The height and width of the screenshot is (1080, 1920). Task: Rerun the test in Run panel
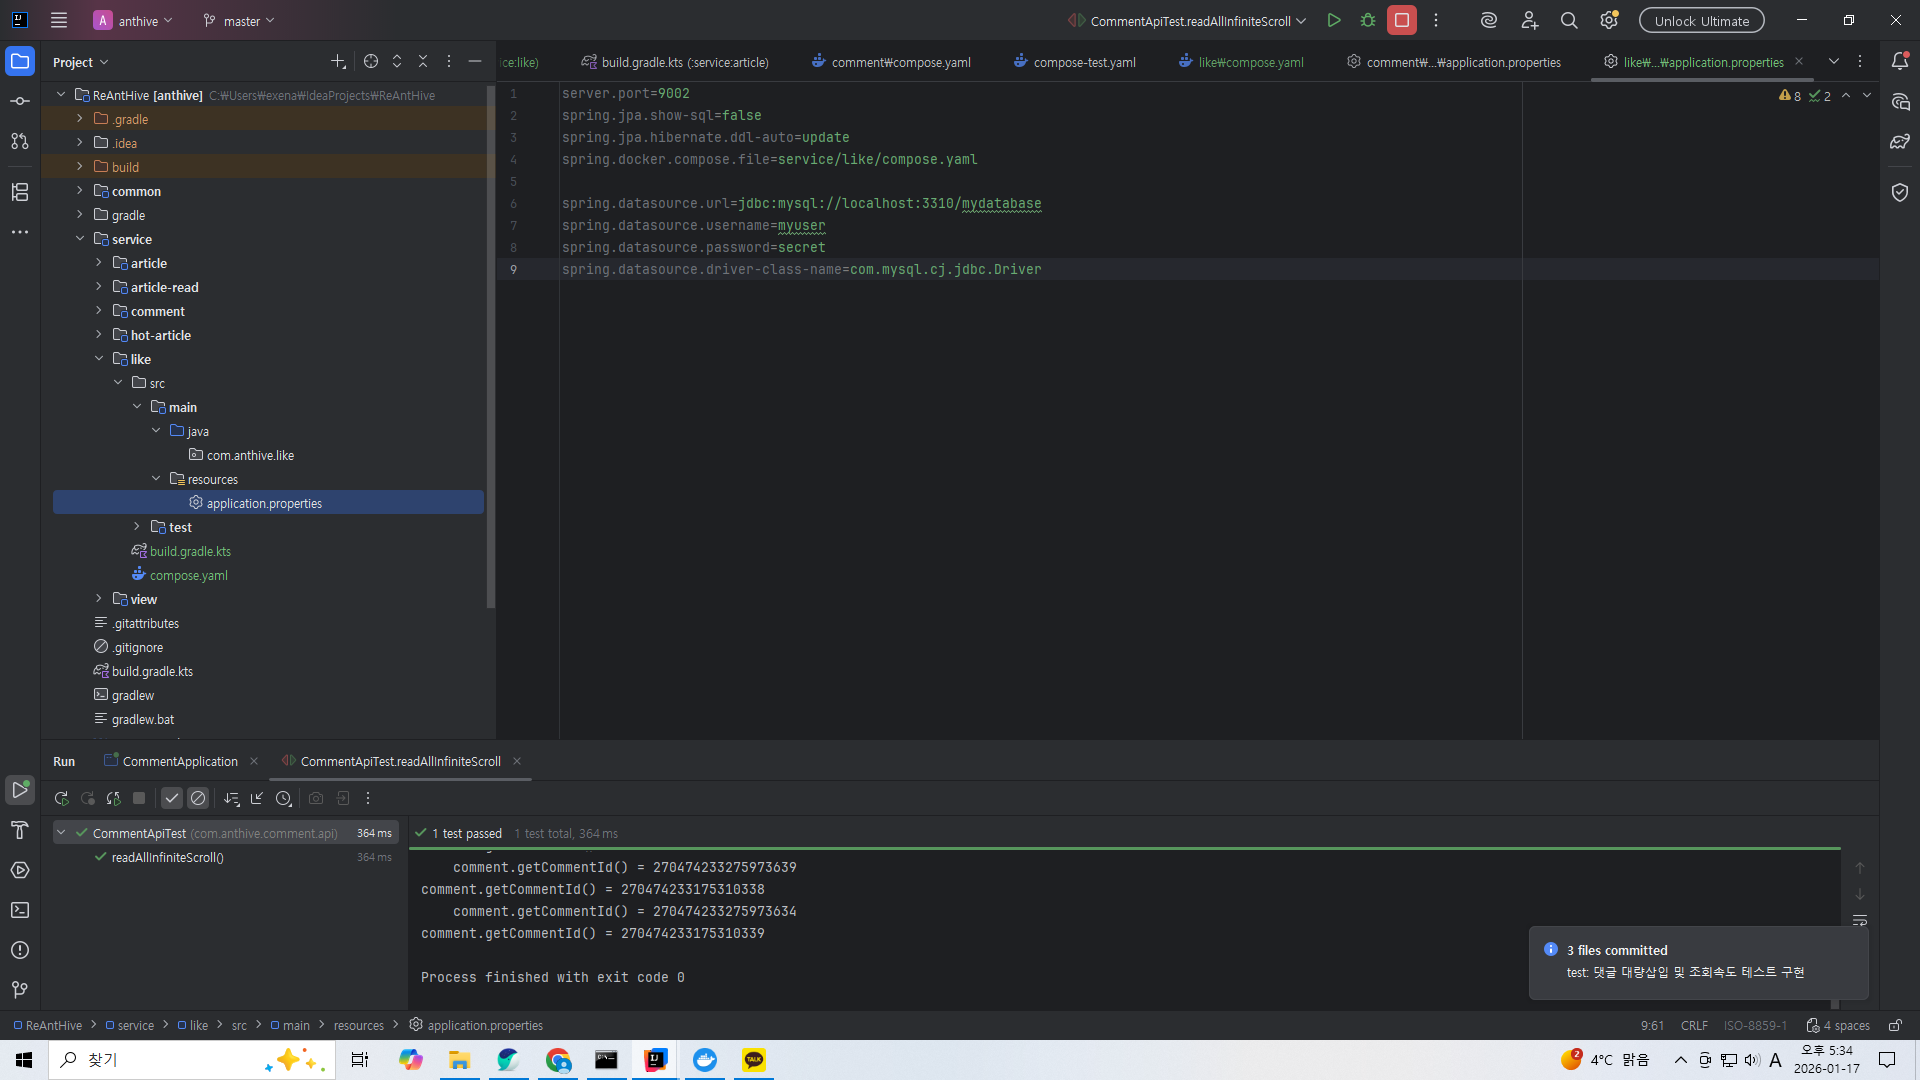click(61, 798)
